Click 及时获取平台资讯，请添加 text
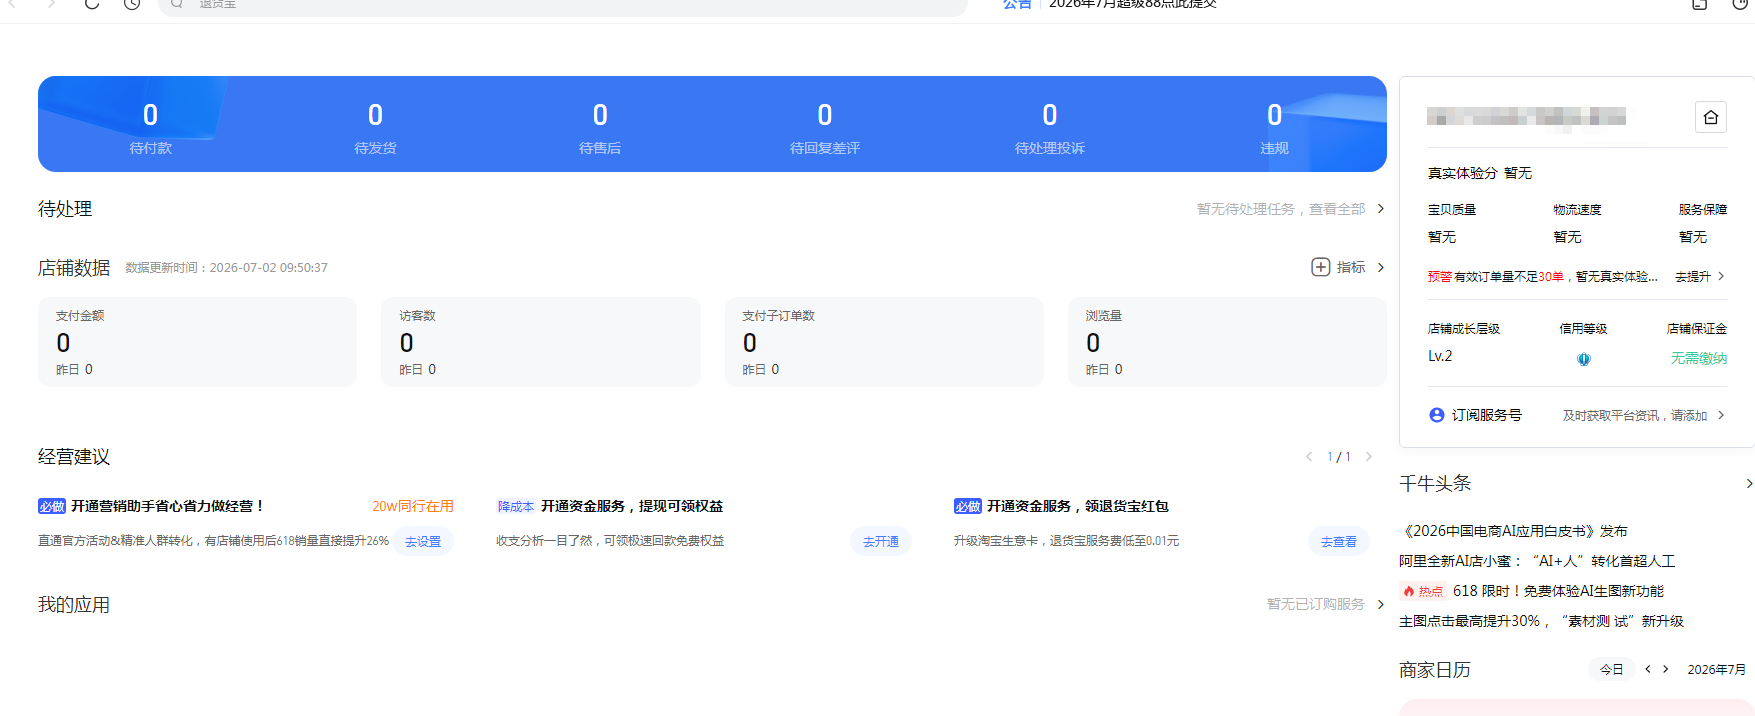The width and height of the screenshot is (1755, 716). (x=1635, y=415)
